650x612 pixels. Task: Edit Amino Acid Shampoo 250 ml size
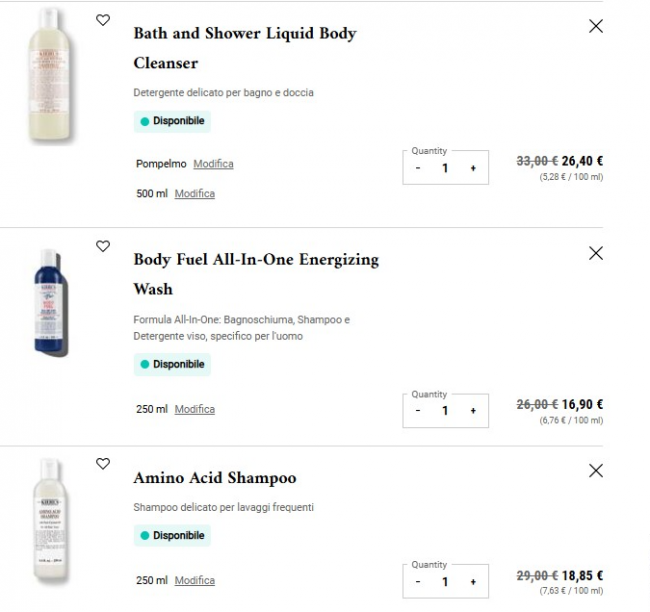pos(195,581)
